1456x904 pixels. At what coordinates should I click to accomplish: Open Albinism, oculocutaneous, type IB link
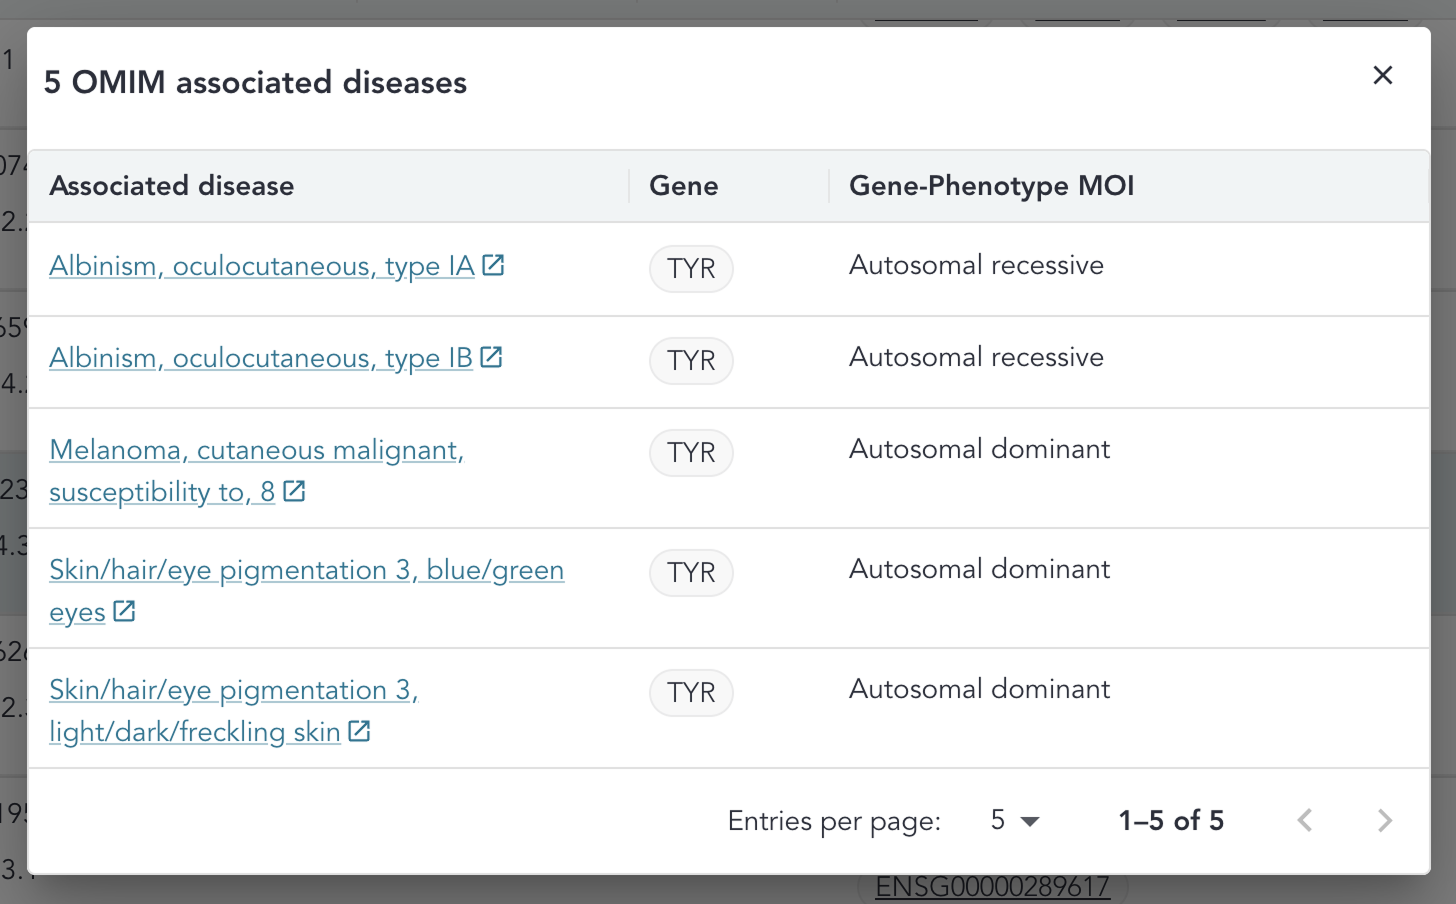pos(260,358)
